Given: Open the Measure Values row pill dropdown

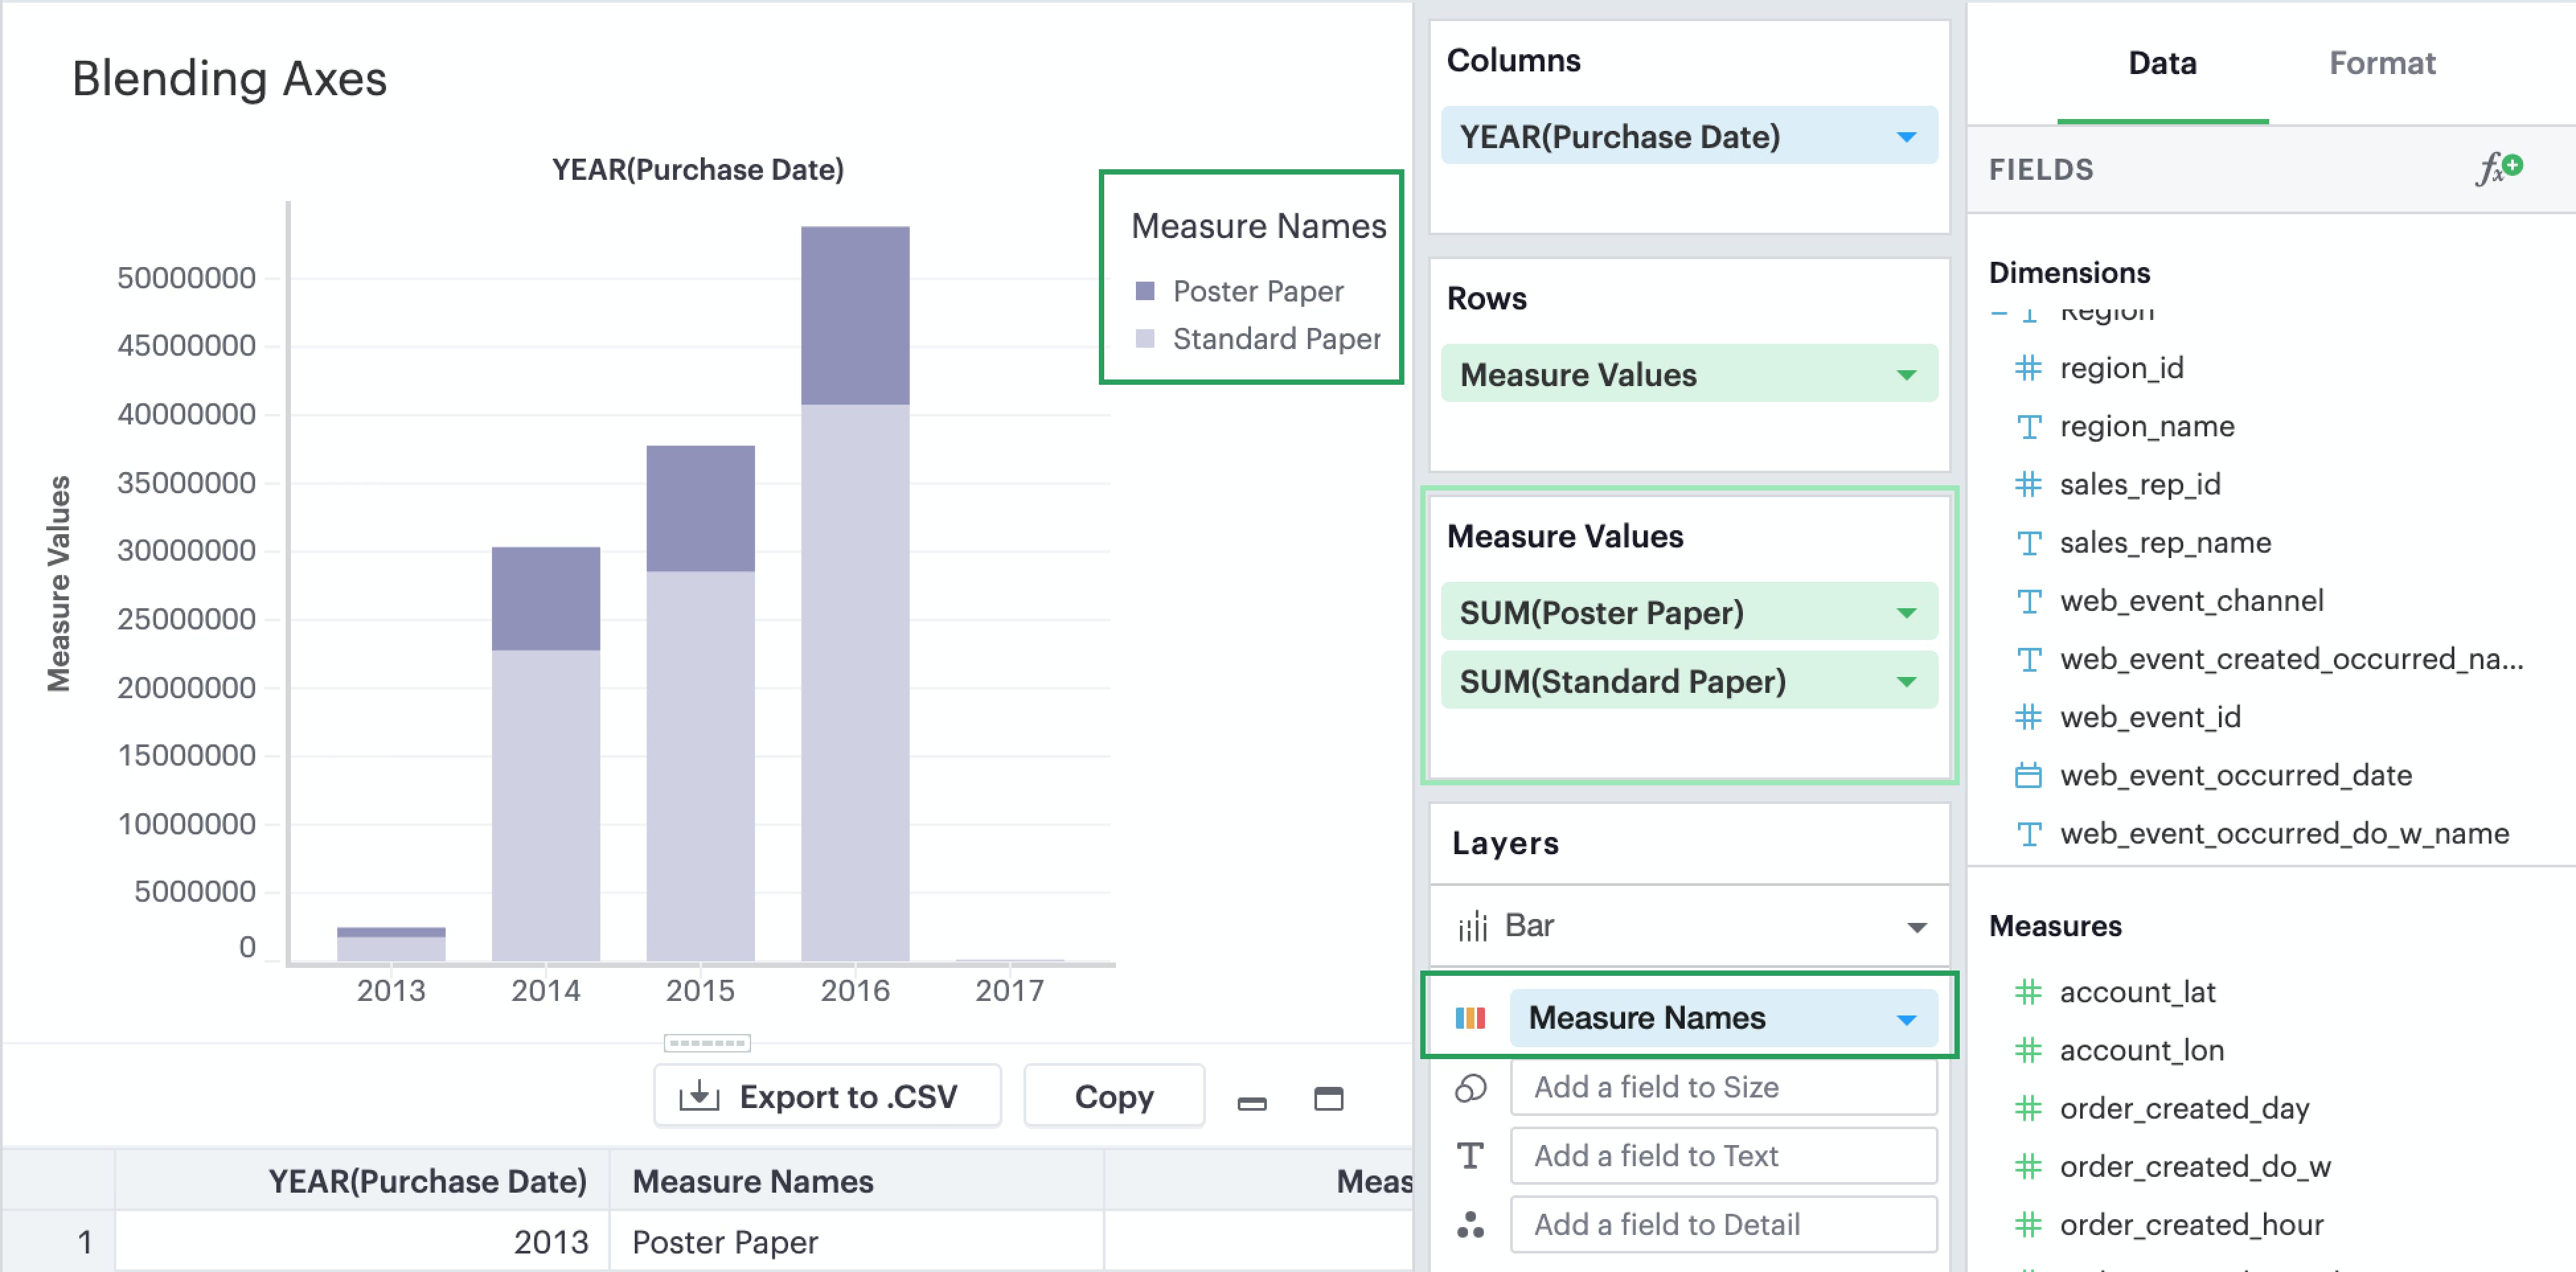Looking at the screenshot, I should [x=1906, y=375].
